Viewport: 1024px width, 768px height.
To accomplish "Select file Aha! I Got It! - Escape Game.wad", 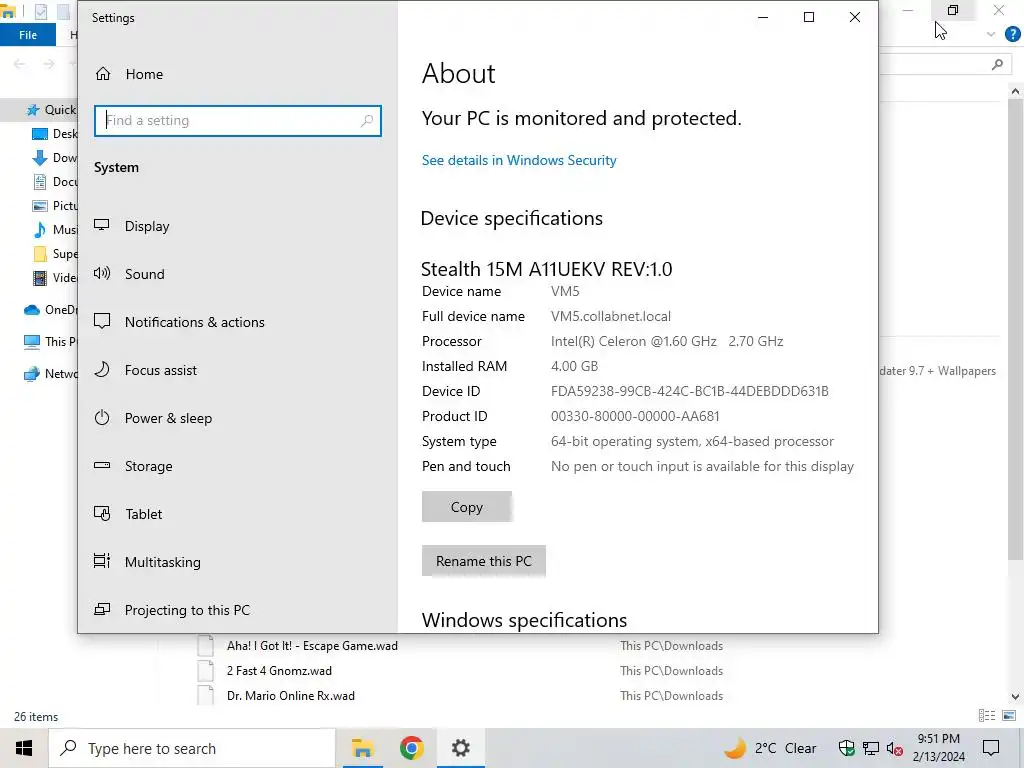I will [312, 646].
